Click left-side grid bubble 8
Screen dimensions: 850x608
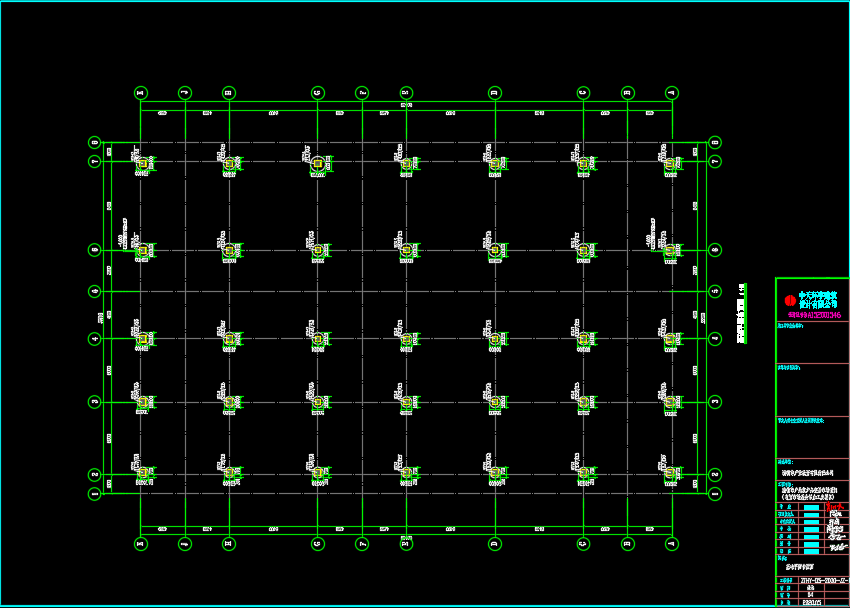(95, 143)
